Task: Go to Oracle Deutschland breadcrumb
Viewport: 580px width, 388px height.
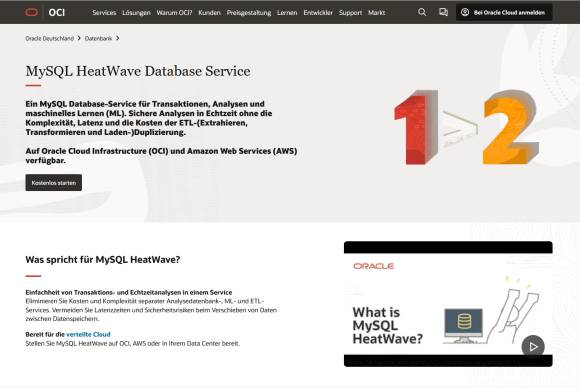Action: click(50, 38)
